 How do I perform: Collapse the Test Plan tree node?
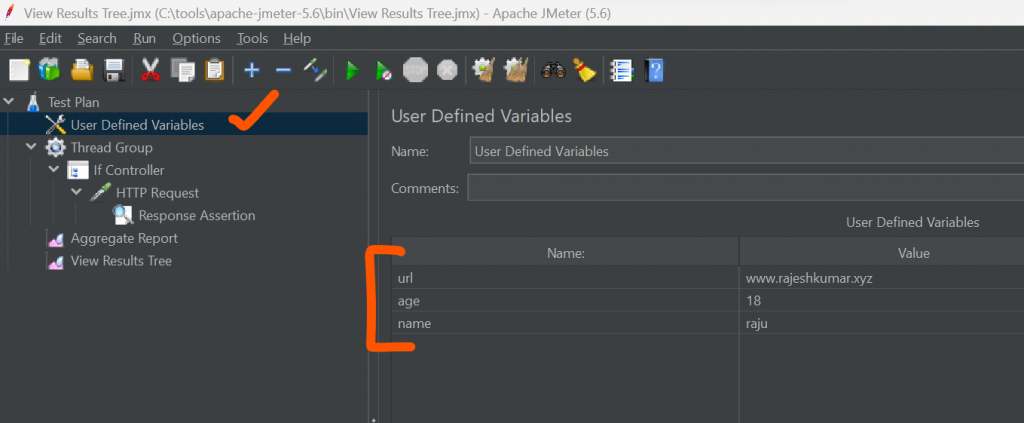click(x=10, y=102)
